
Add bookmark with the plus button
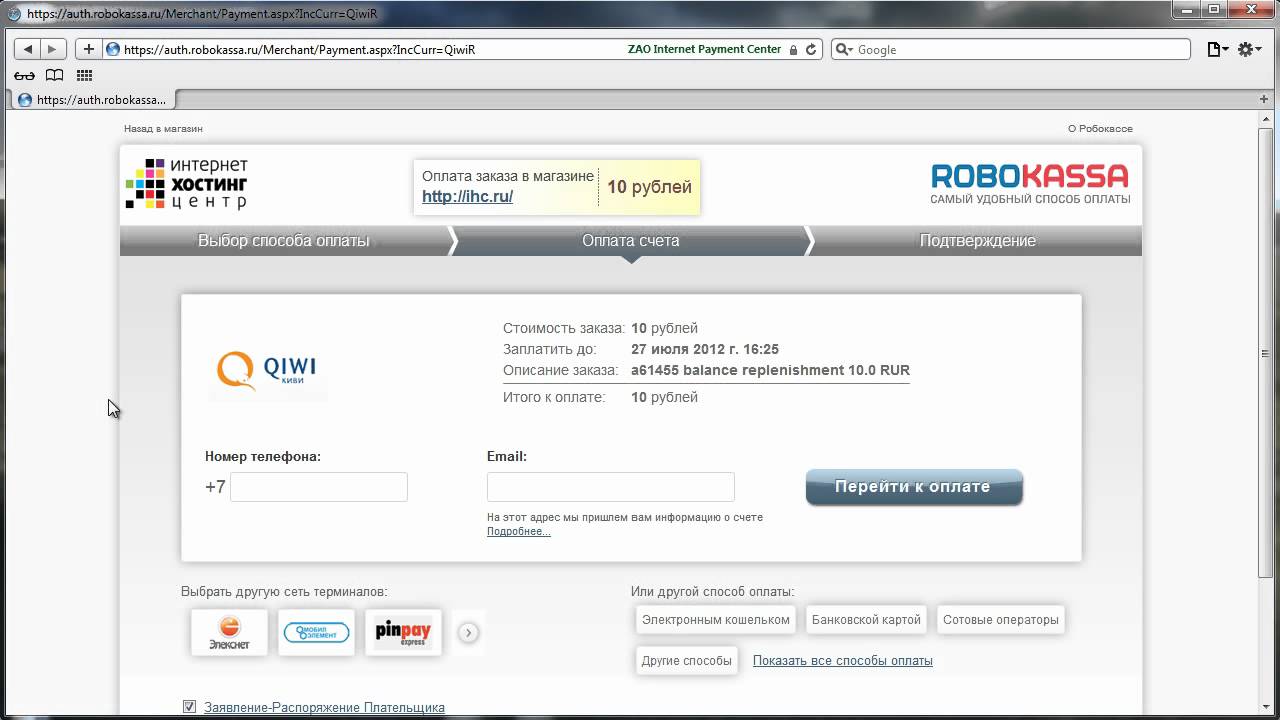pyautogui.click(x=88, y=49)
